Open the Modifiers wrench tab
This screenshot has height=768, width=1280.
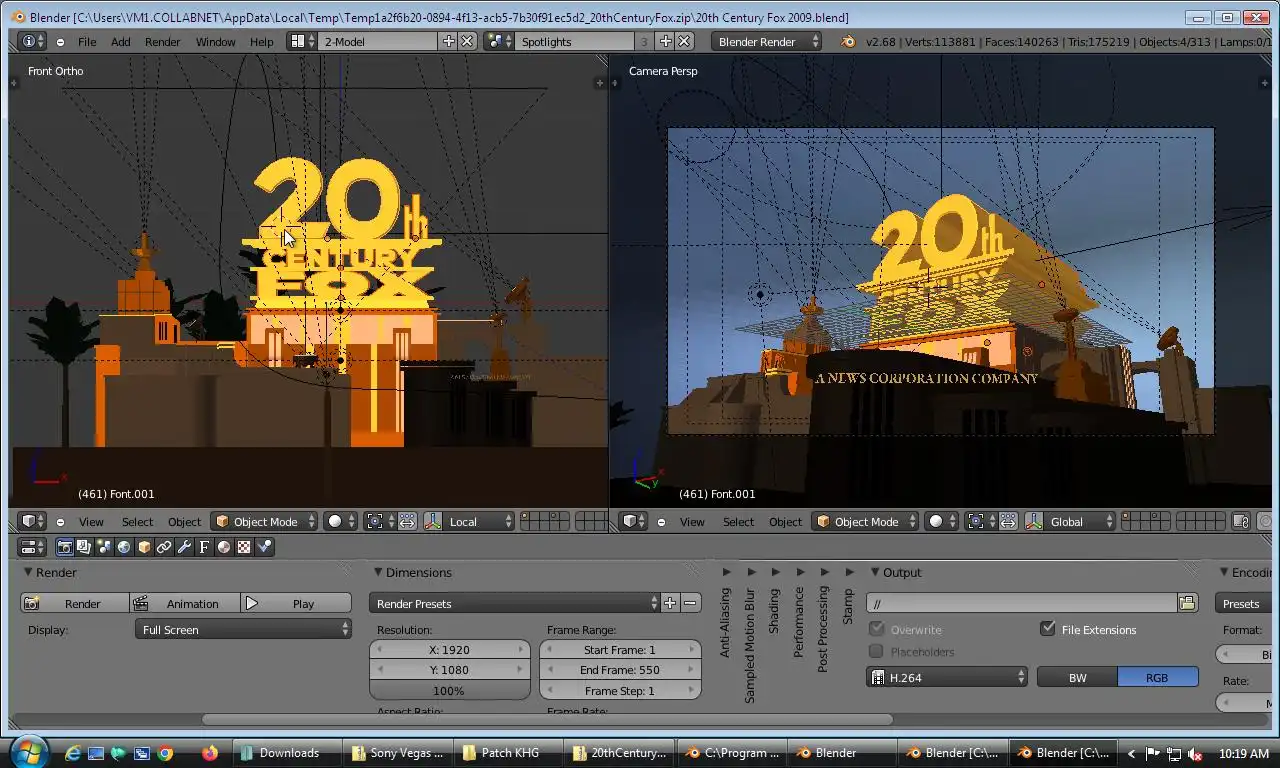184,547
